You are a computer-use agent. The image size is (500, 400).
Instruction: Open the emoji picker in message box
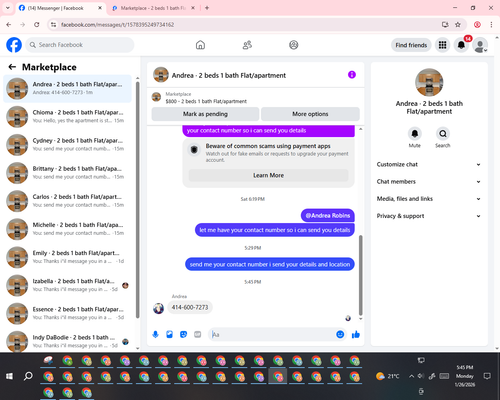click(x=340, y=334)
